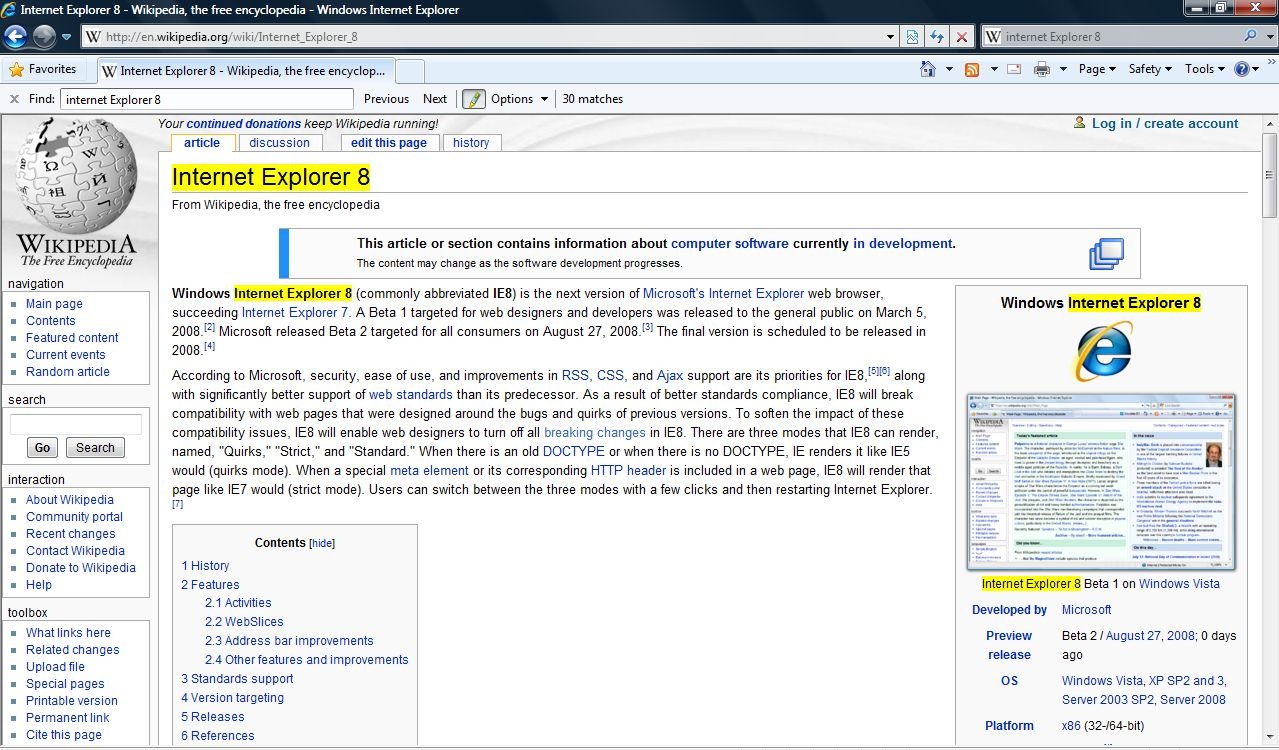The height and width of the screenshot is (750, 1279).
Task: Click the Refresh page icon
Action: coord(937,37)
